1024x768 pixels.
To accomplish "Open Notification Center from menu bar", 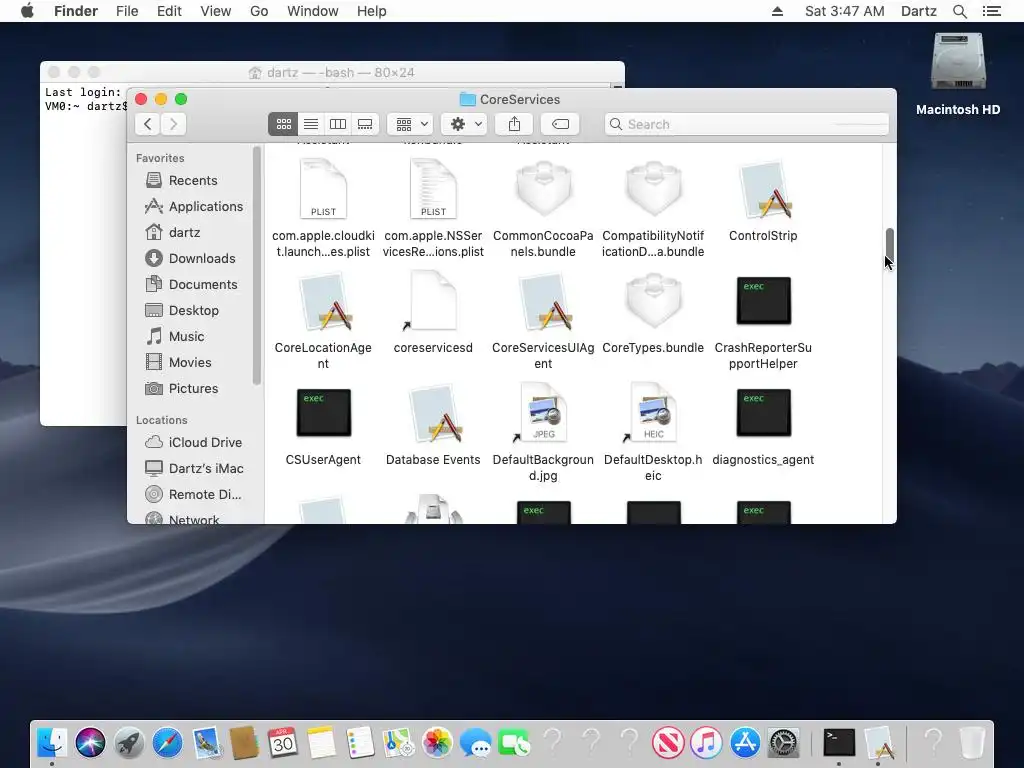I will click(x=992, y=11).
